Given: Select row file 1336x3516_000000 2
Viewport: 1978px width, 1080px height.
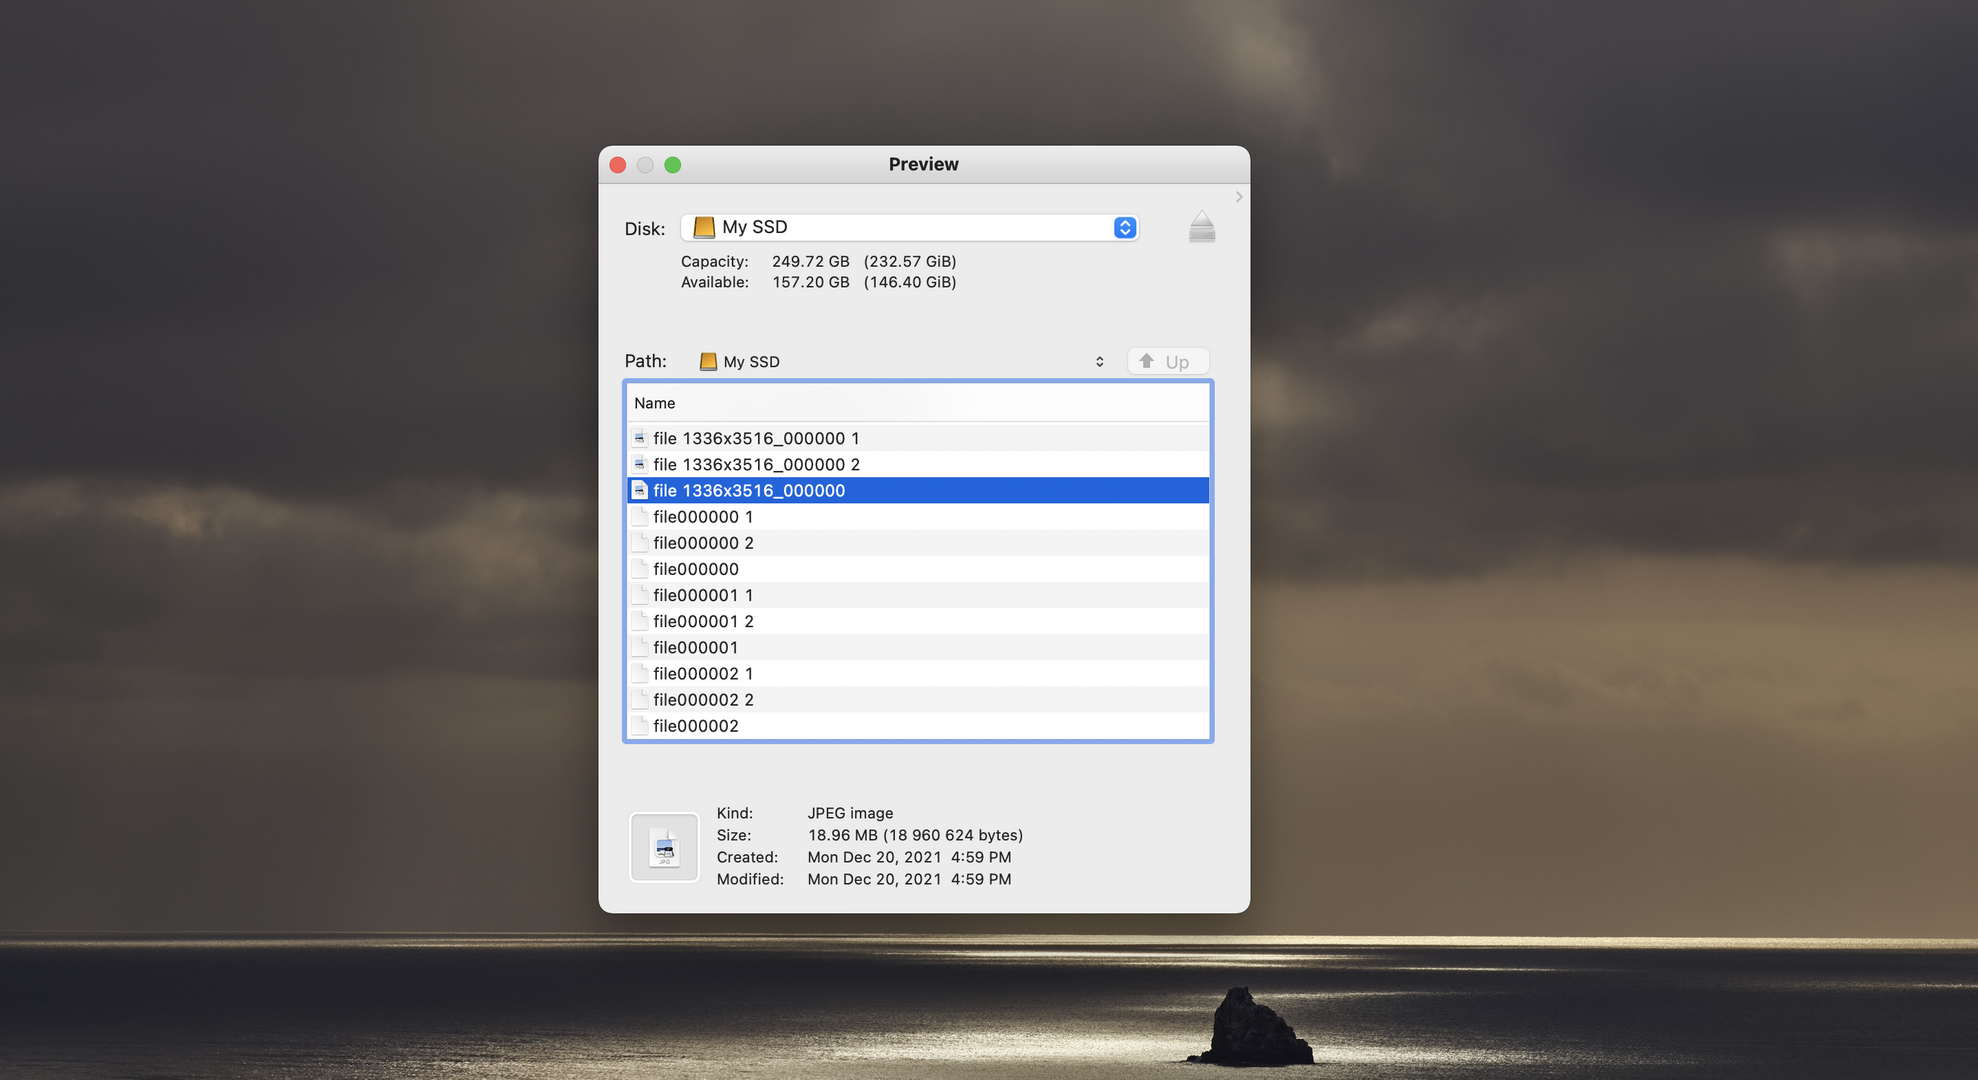Looking at the screenshot, I should (917, 464).
